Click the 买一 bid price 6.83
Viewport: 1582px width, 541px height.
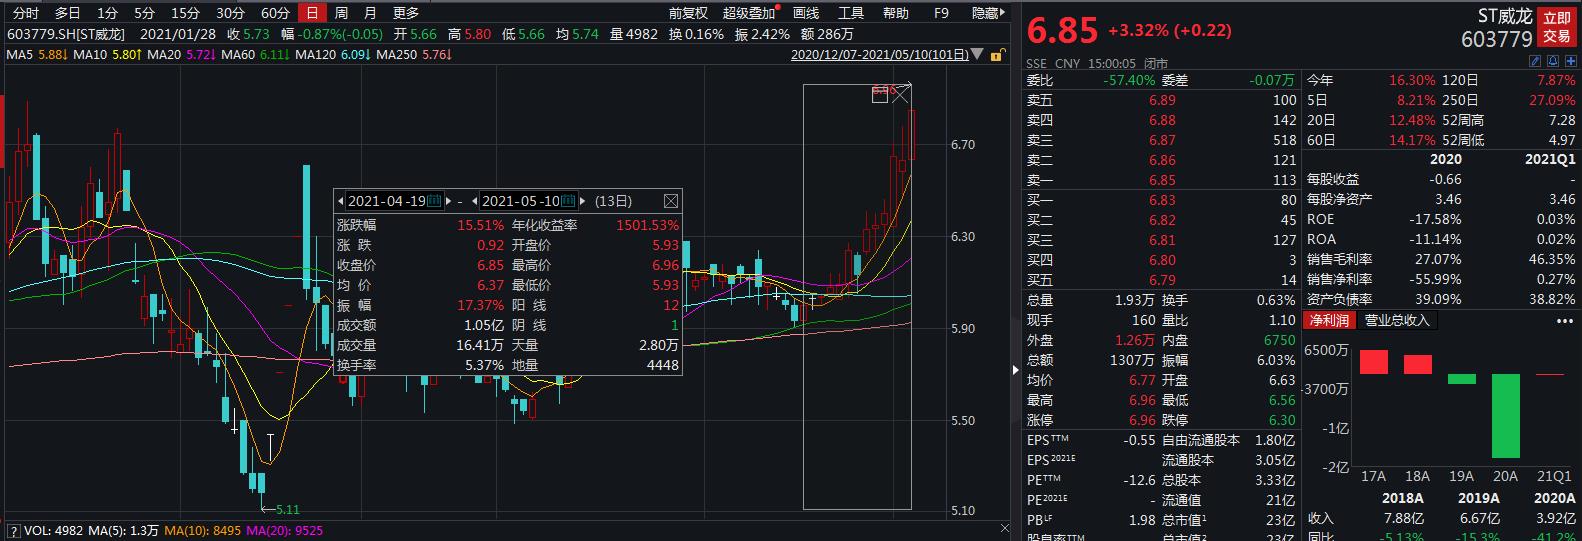(x=1162, y=200)
